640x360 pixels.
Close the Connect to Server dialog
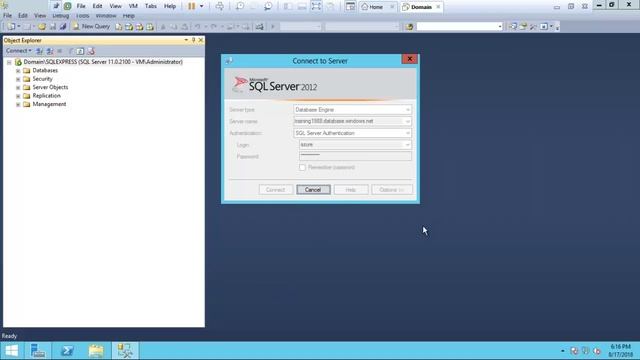point(410,59)
